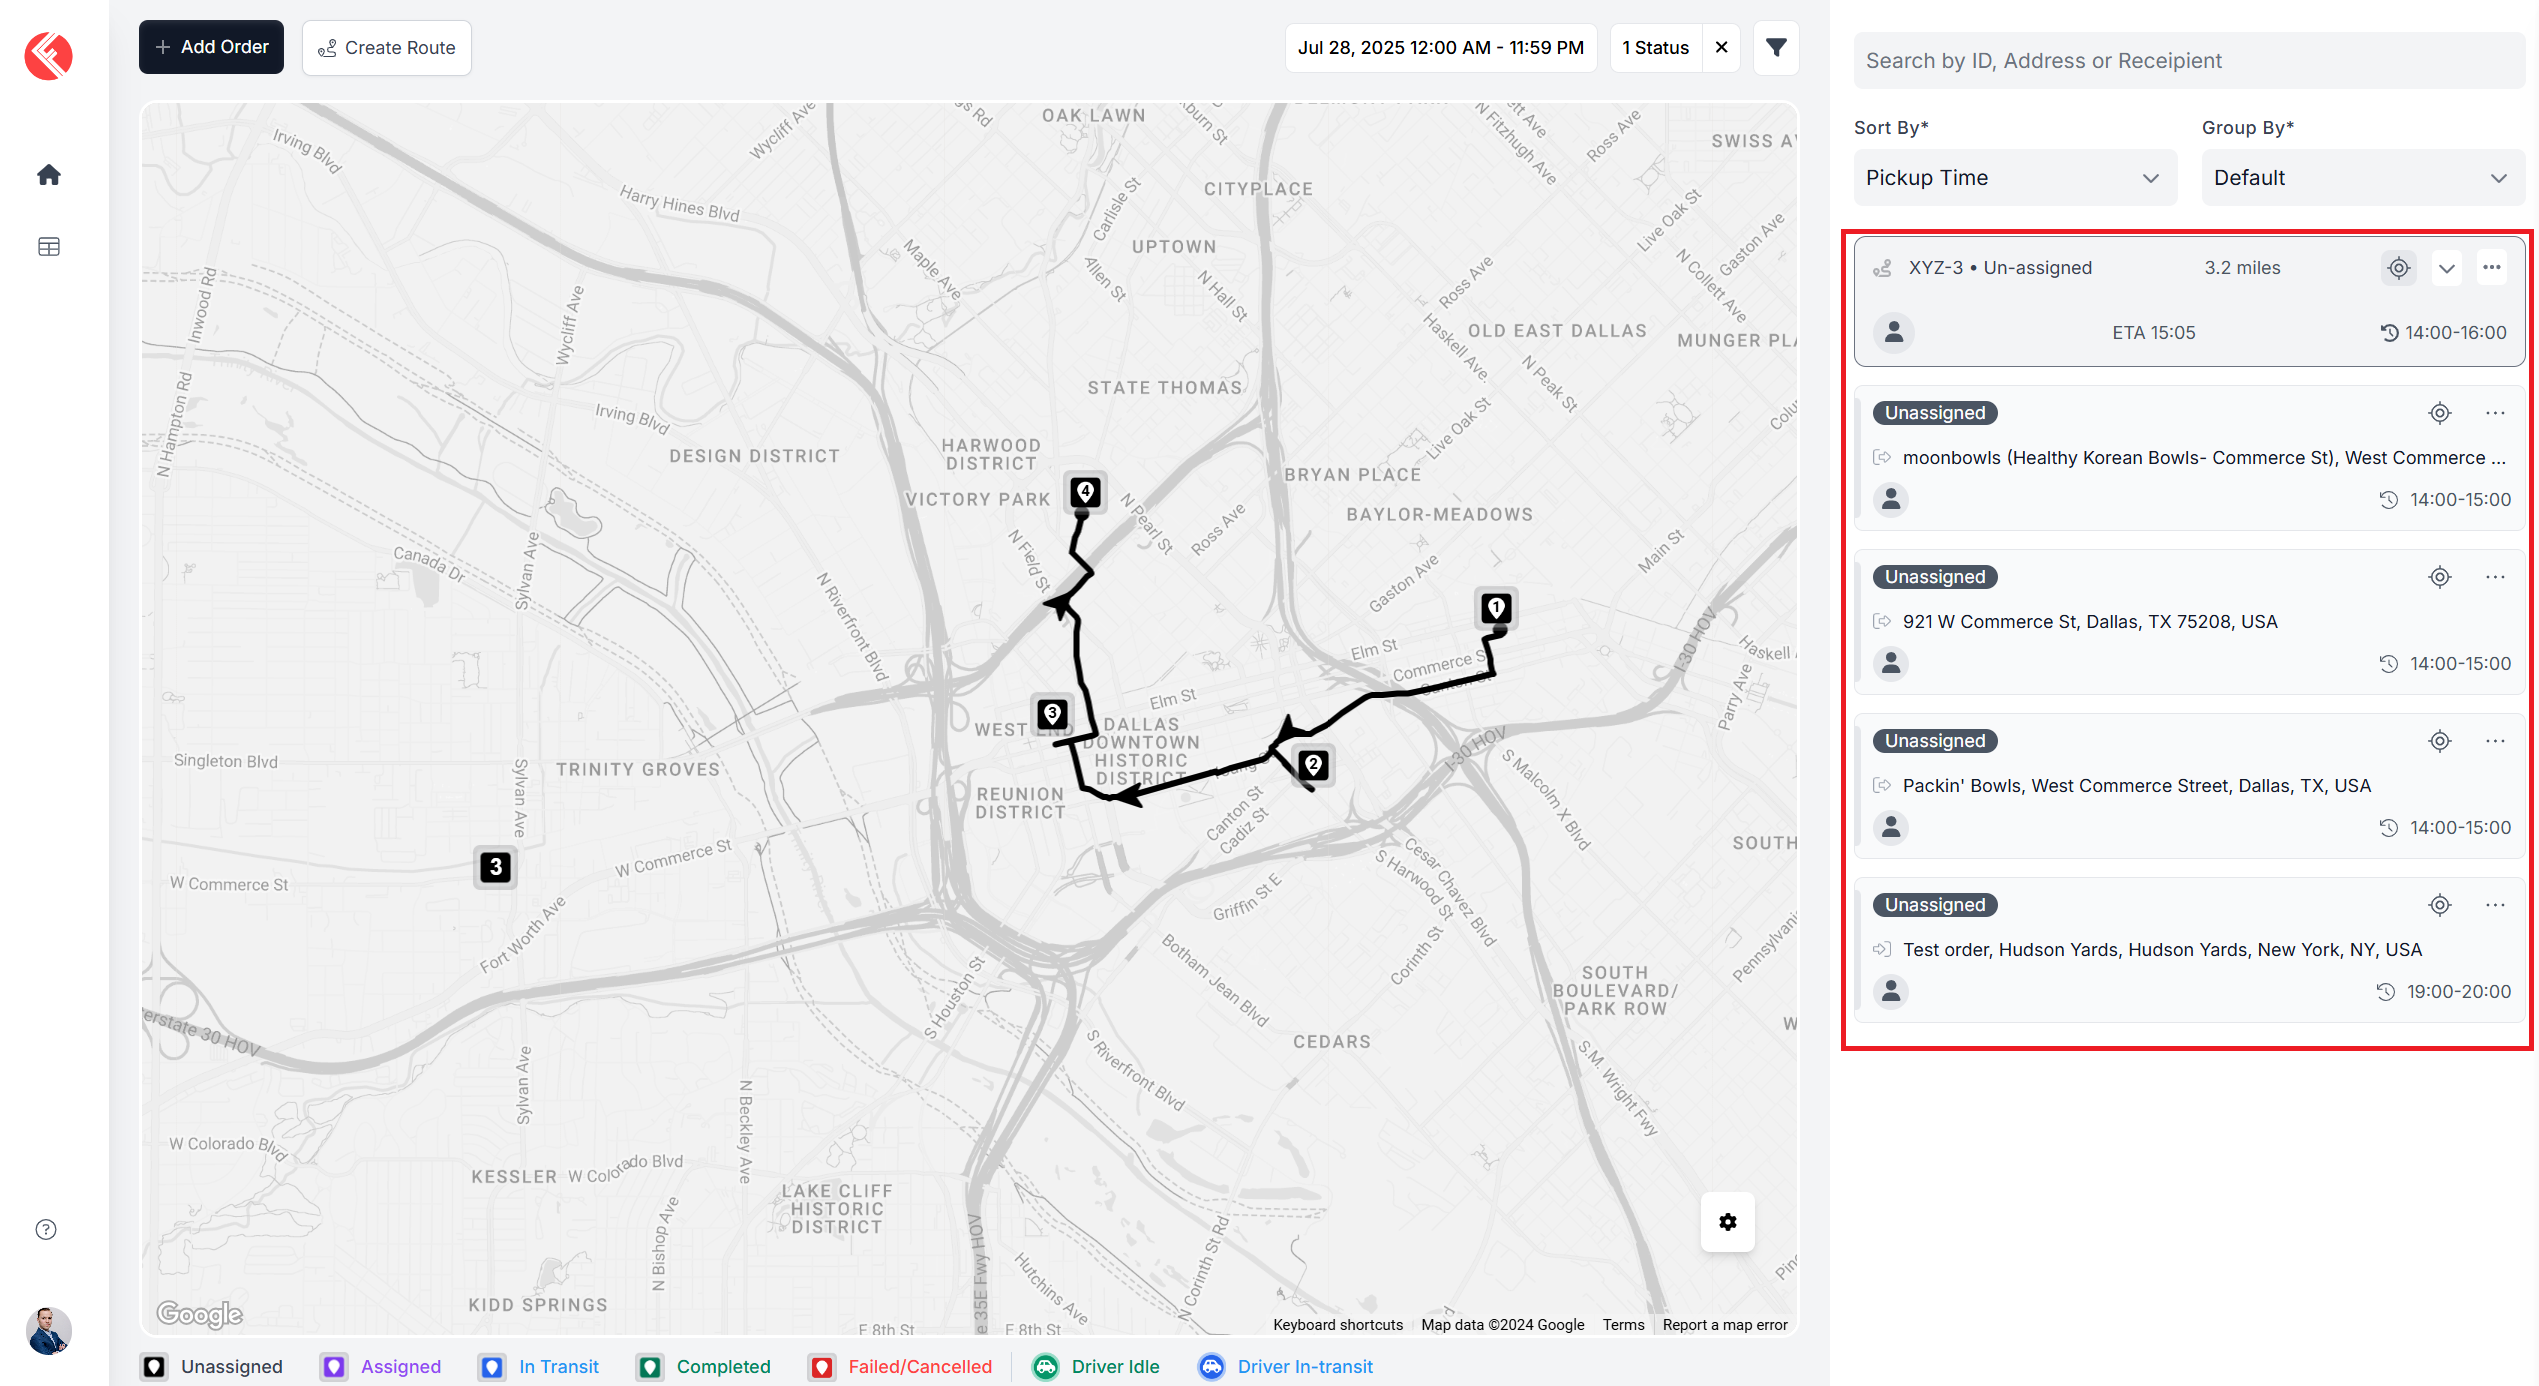Toggle Driver Idle legend filter
Image resolution: width=2539 pixels, height=1386 pixels.
[1096, 1366]
